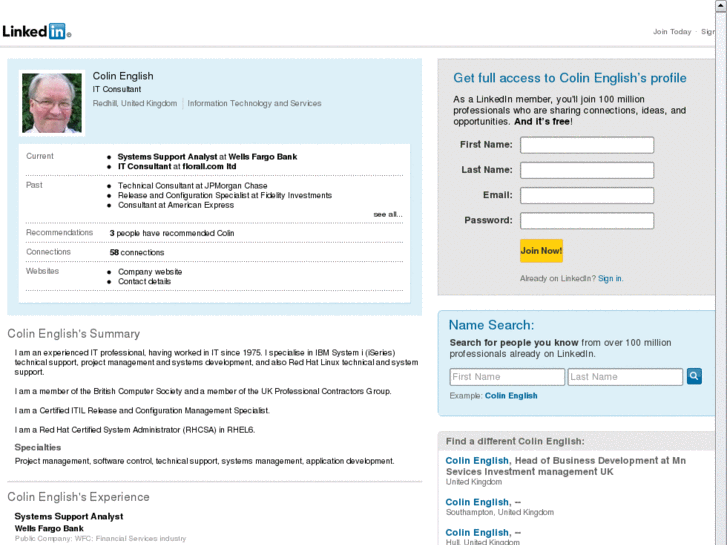Screen dimensions: 727x545
Task: Click the vertical scrollbar on the right edge
Action: point(721,272)
